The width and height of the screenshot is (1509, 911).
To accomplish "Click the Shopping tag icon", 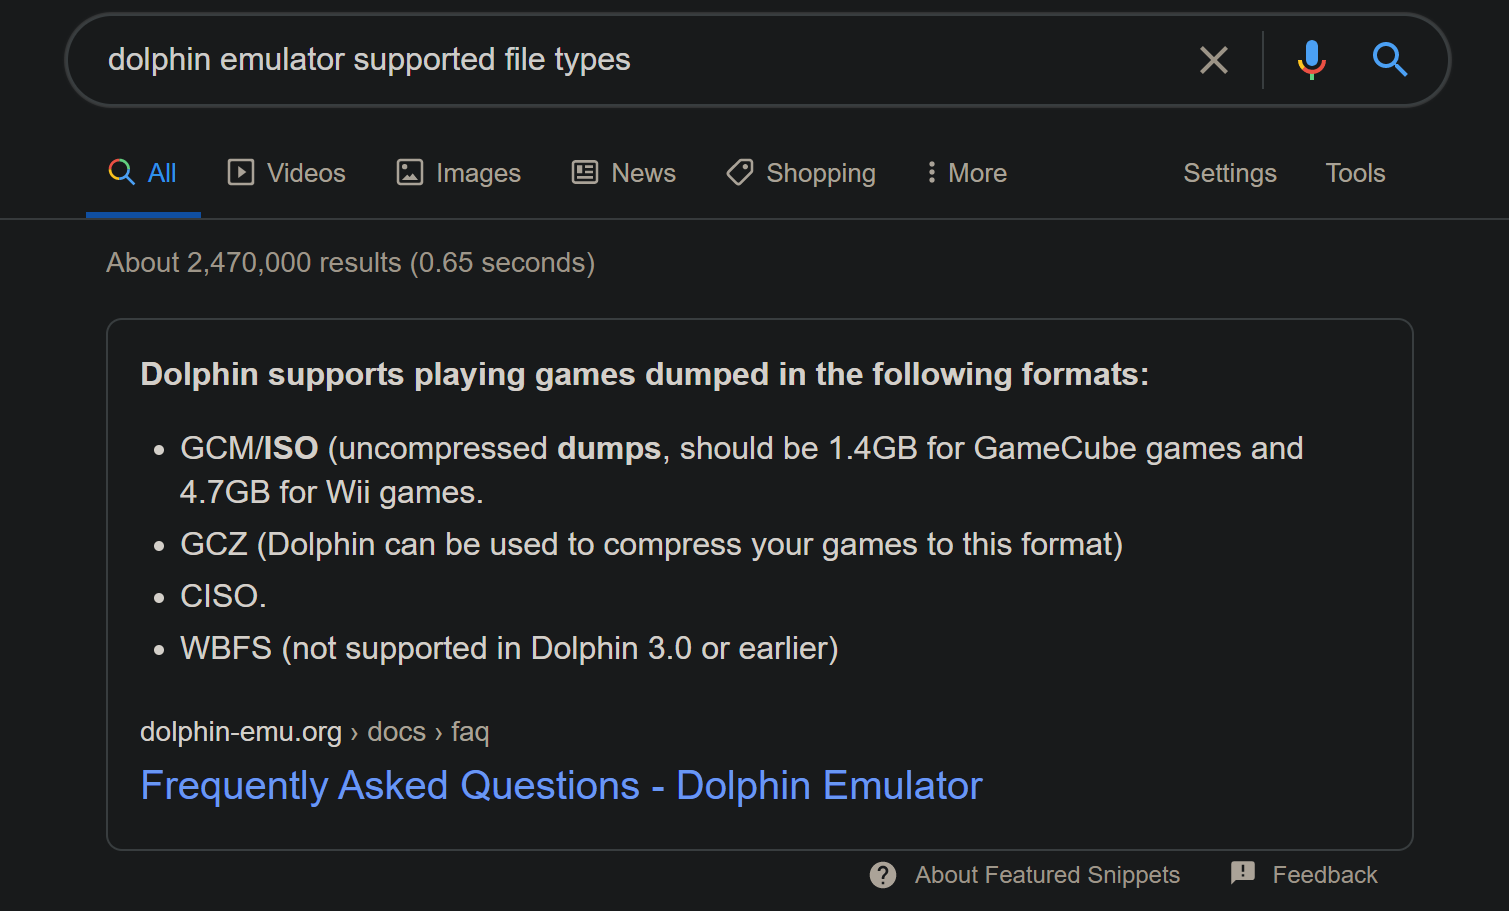I will click(740, 172).
